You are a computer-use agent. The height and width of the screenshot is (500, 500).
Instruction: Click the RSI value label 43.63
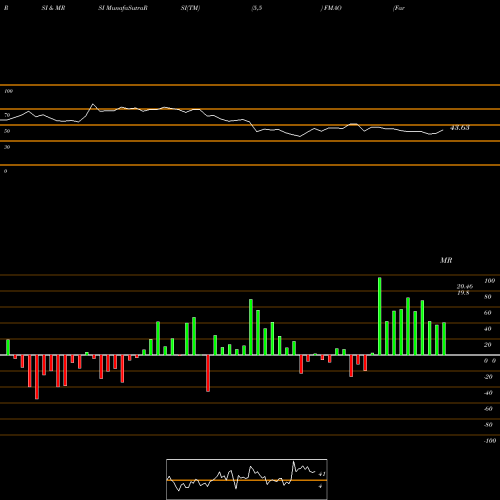460,128
